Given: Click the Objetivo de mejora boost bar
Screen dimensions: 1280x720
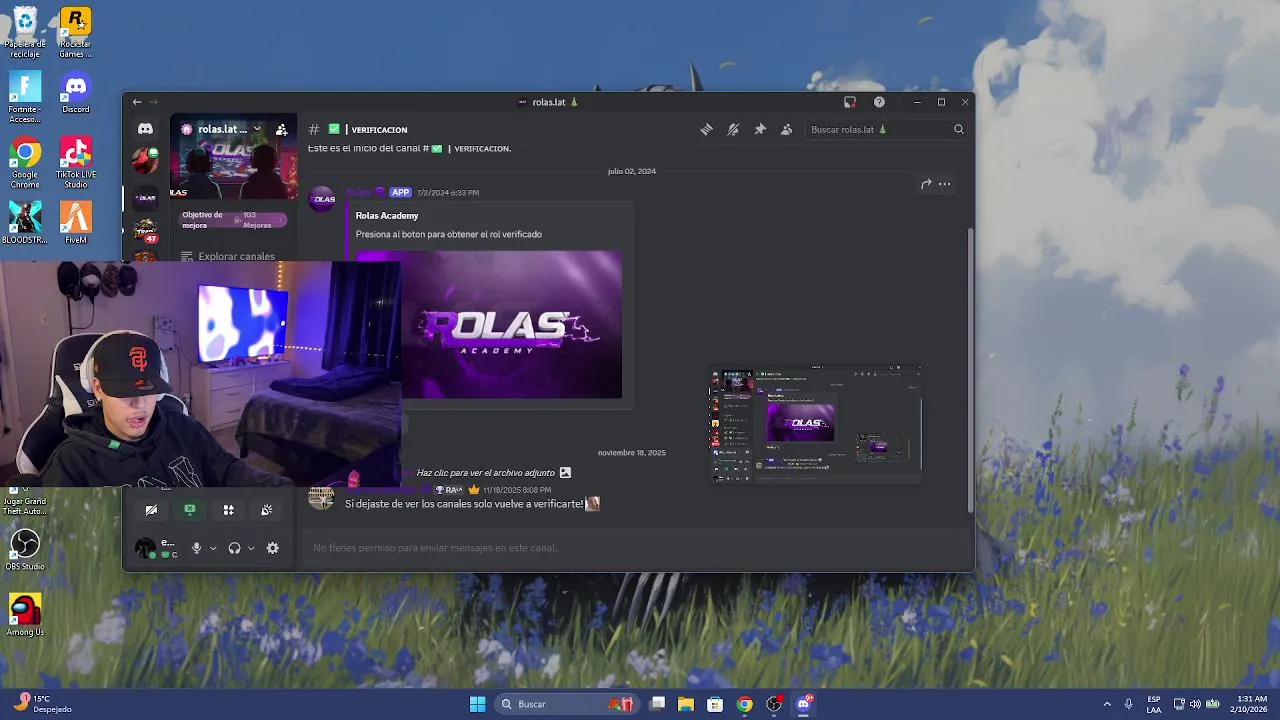Looking at the screenshot, I should [x=232, y=219].
